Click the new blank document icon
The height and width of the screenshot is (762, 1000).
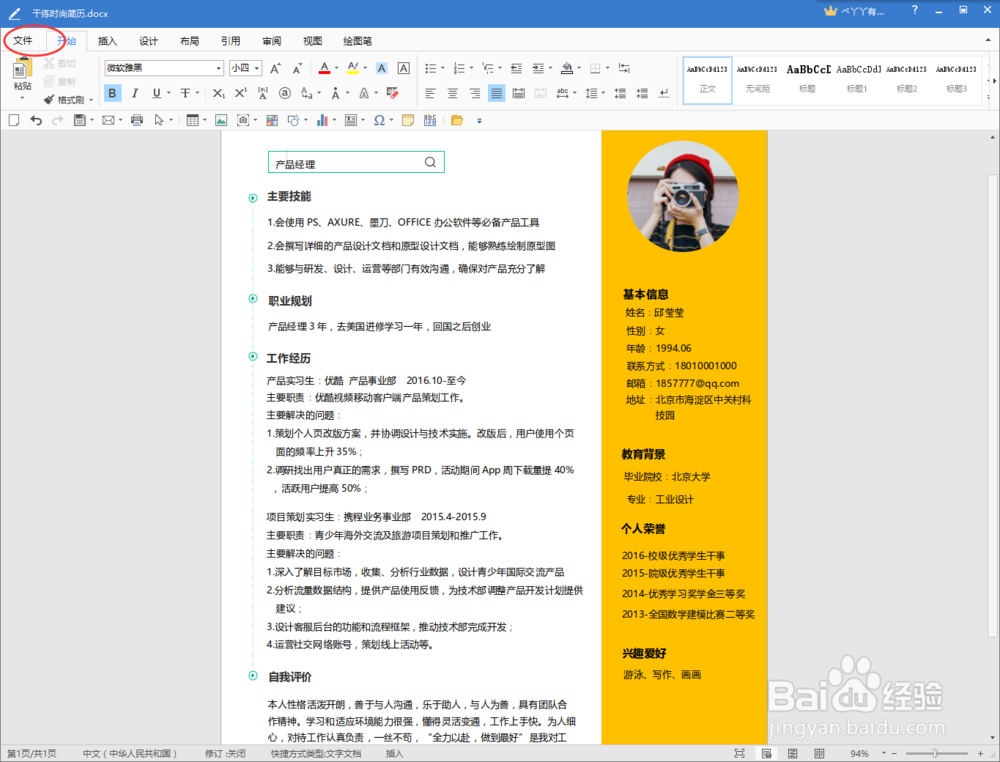(14, 120)
